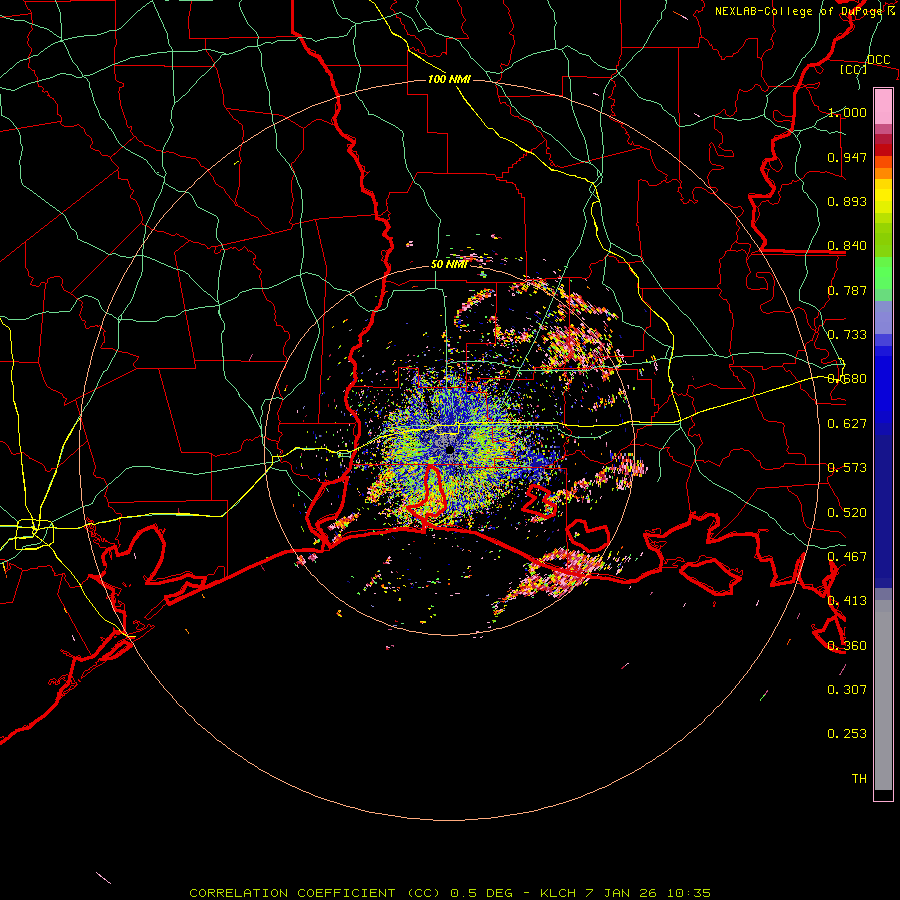
Task: Select the 0.520 scale value
Action: coord(847,513)
